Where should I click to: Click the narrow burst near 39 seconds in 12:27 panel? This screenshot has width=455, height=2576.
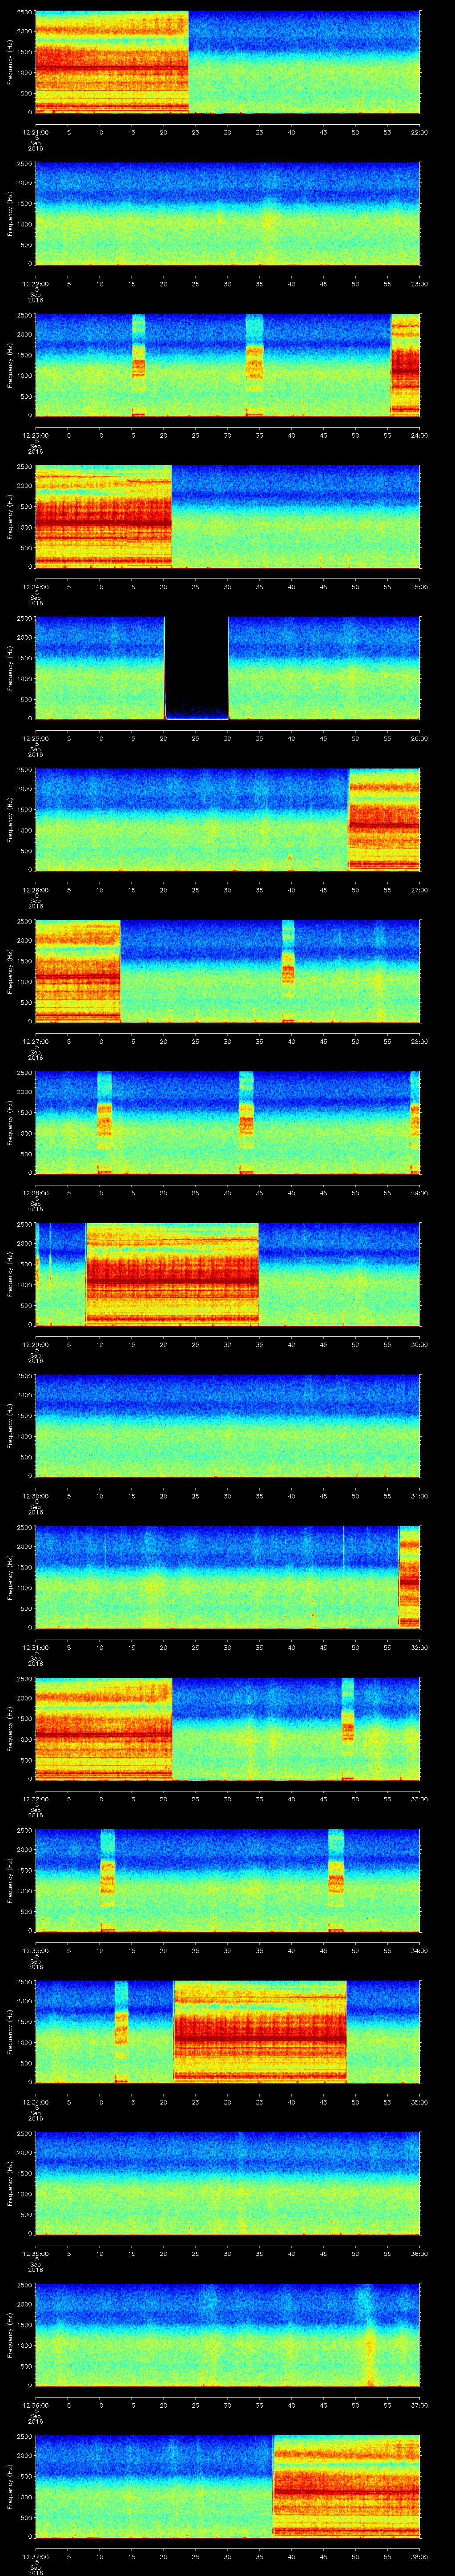[x=288, y=970]
